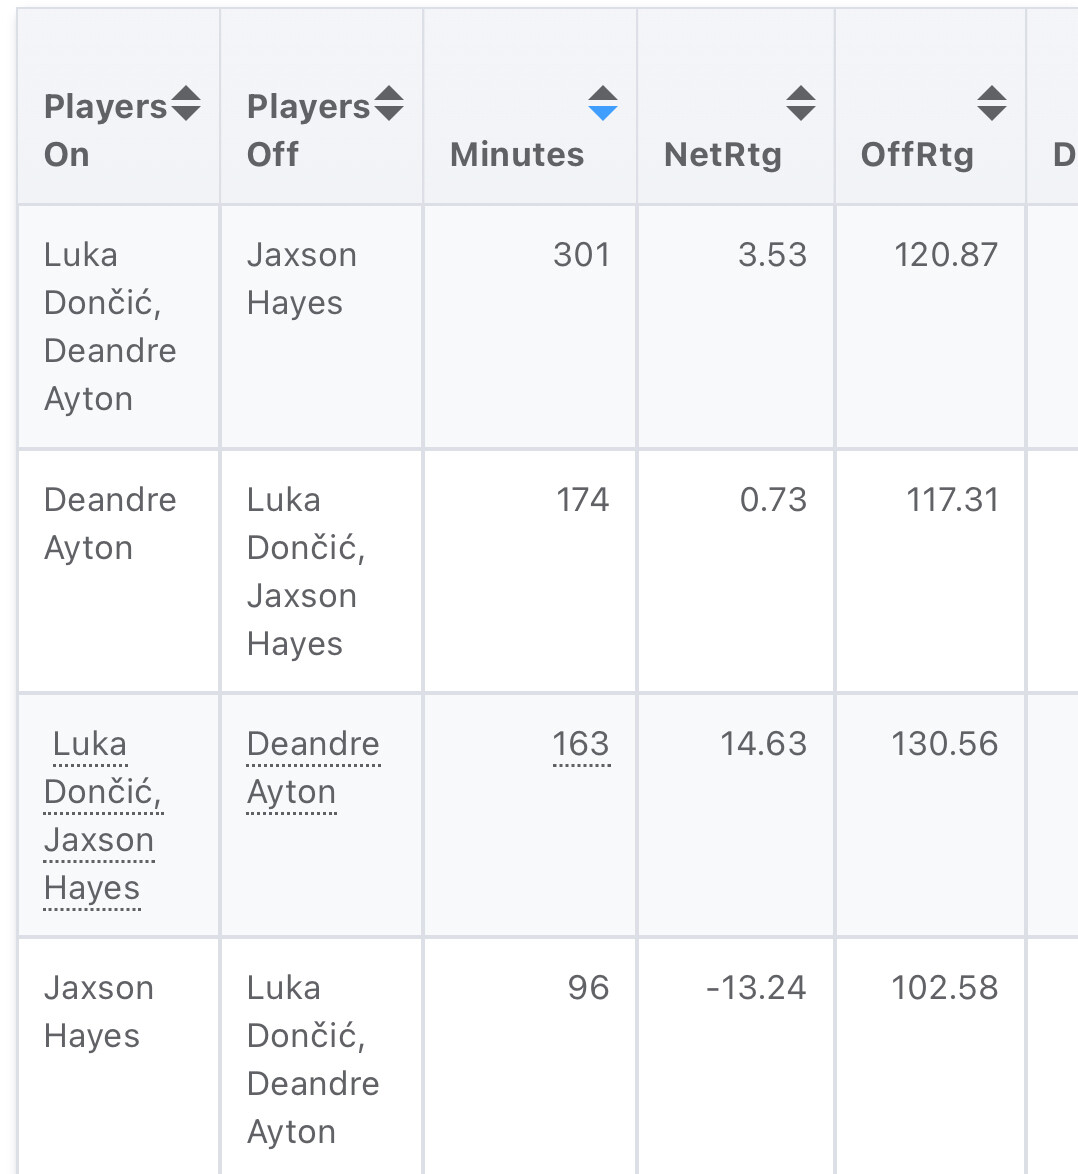1078x1174 pixels.
Task: Click the -13.24 NetRtg value
Action: (755, 988)
